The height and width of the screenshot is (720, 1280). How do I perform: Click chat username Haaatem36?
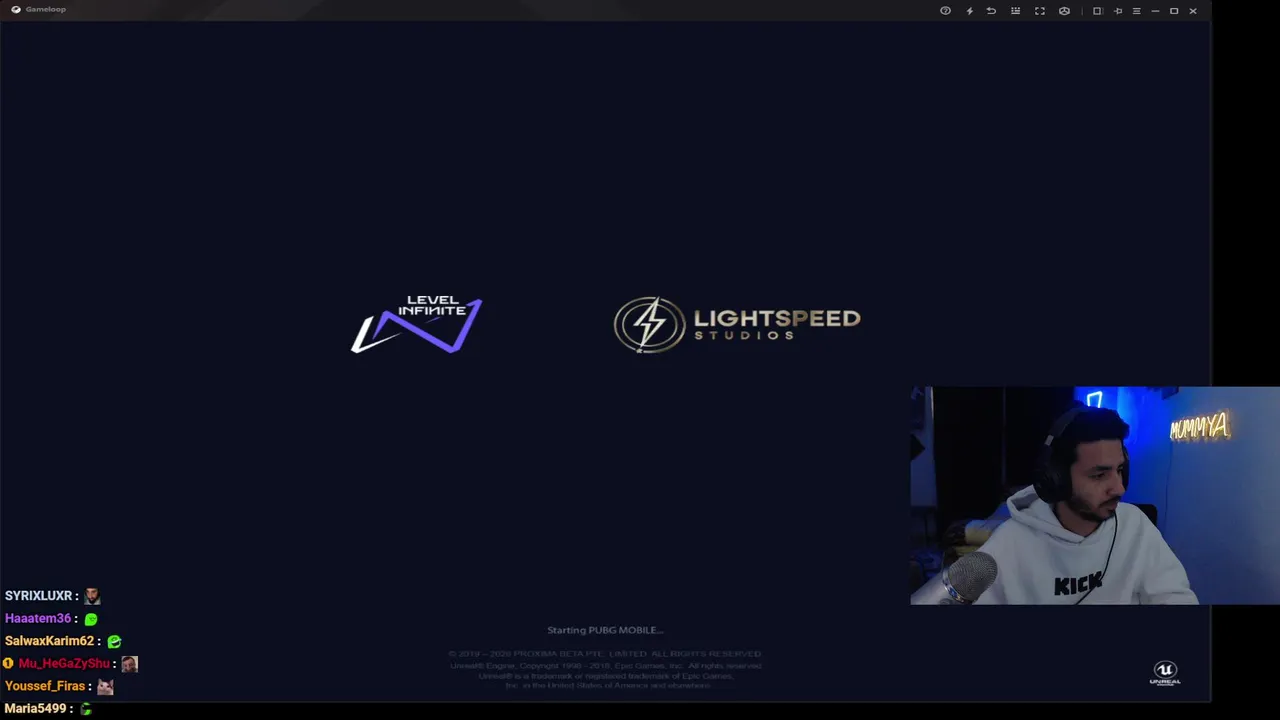[38, 619]
